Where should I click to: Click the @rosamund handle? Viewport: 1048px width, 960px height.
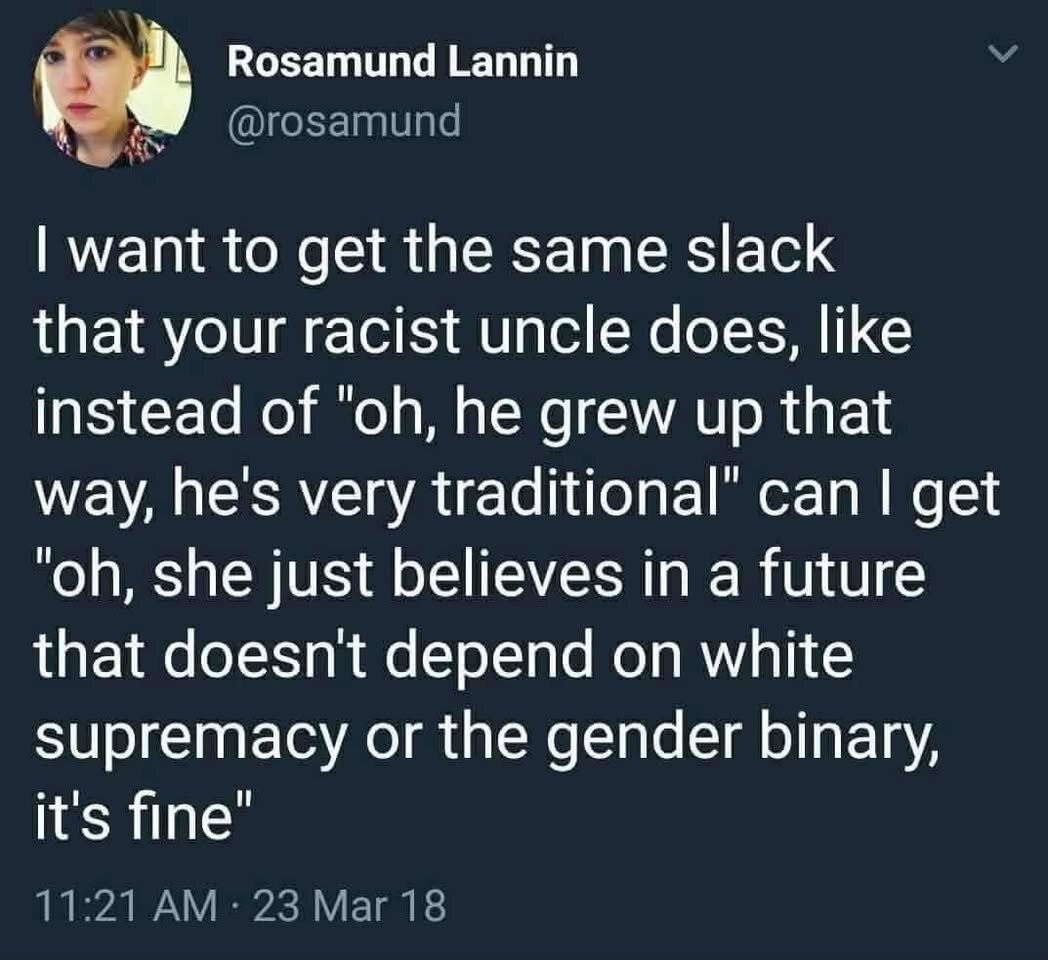pyautogui.click(x=345, y=122)
